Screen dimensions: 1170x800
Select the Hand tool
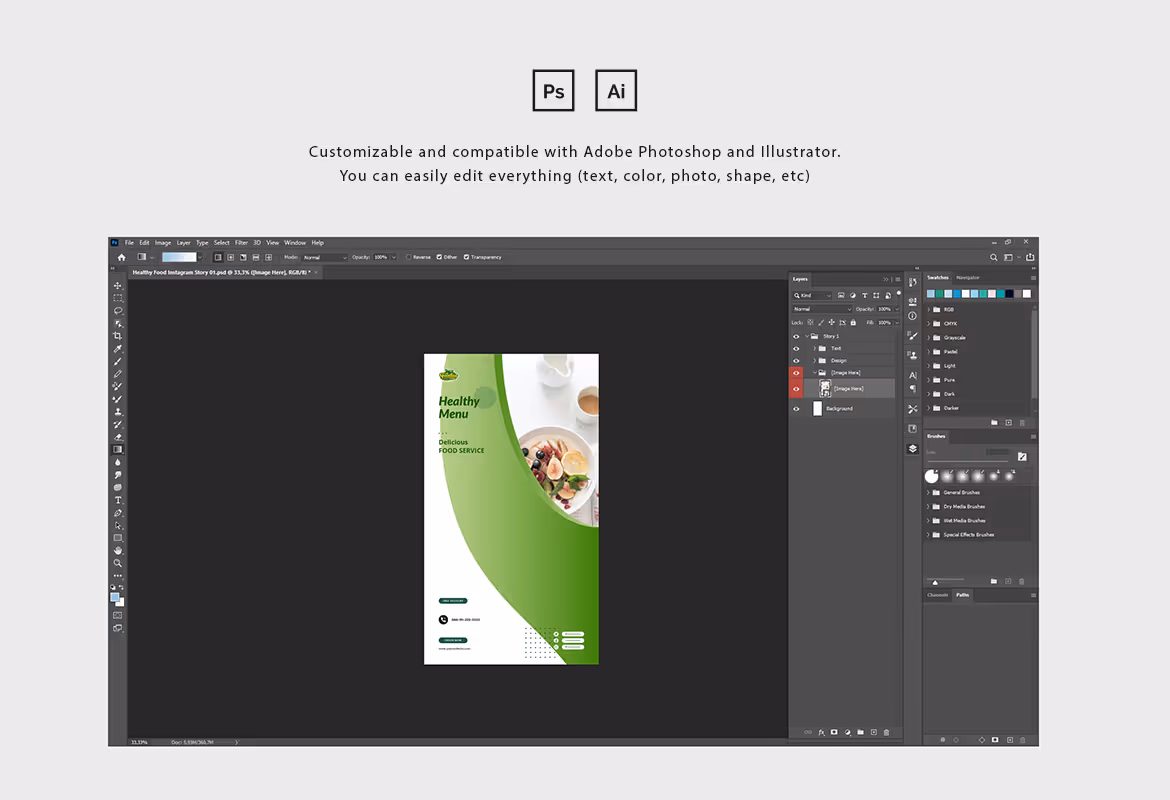tap(118, 551)
